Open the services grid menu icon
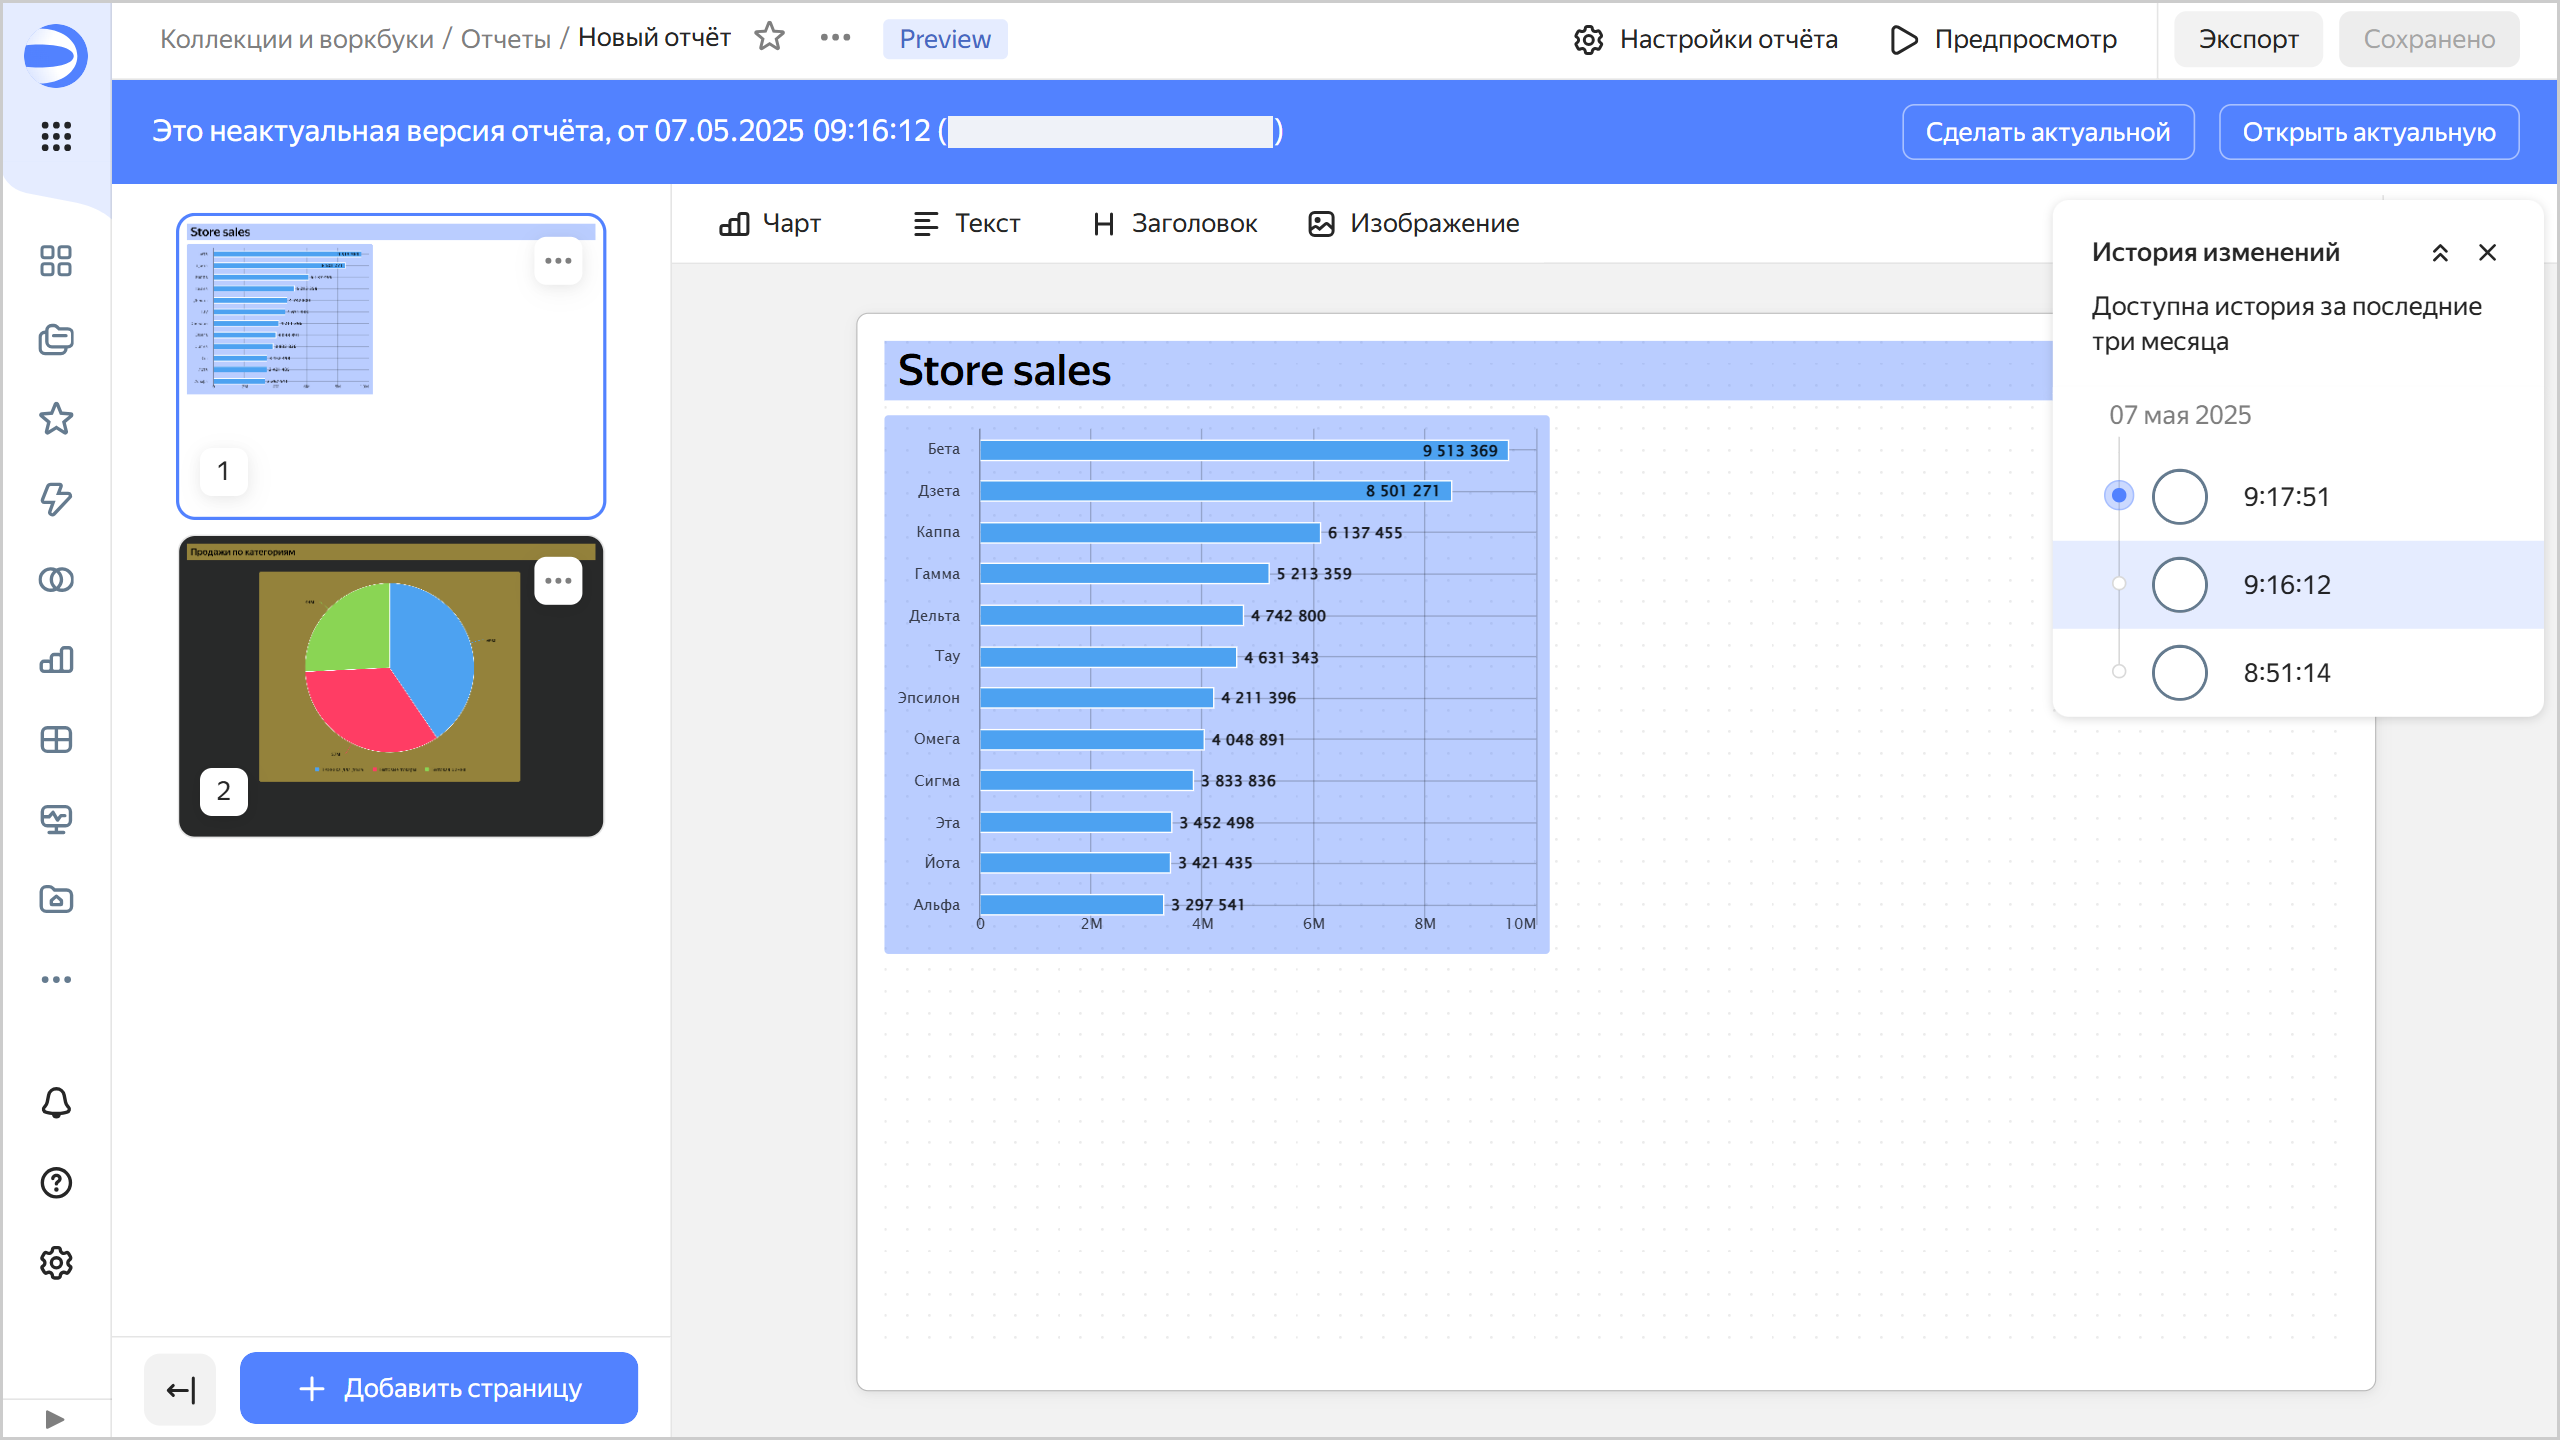Screen dimensions: 2560x1440 click(56, 136)
